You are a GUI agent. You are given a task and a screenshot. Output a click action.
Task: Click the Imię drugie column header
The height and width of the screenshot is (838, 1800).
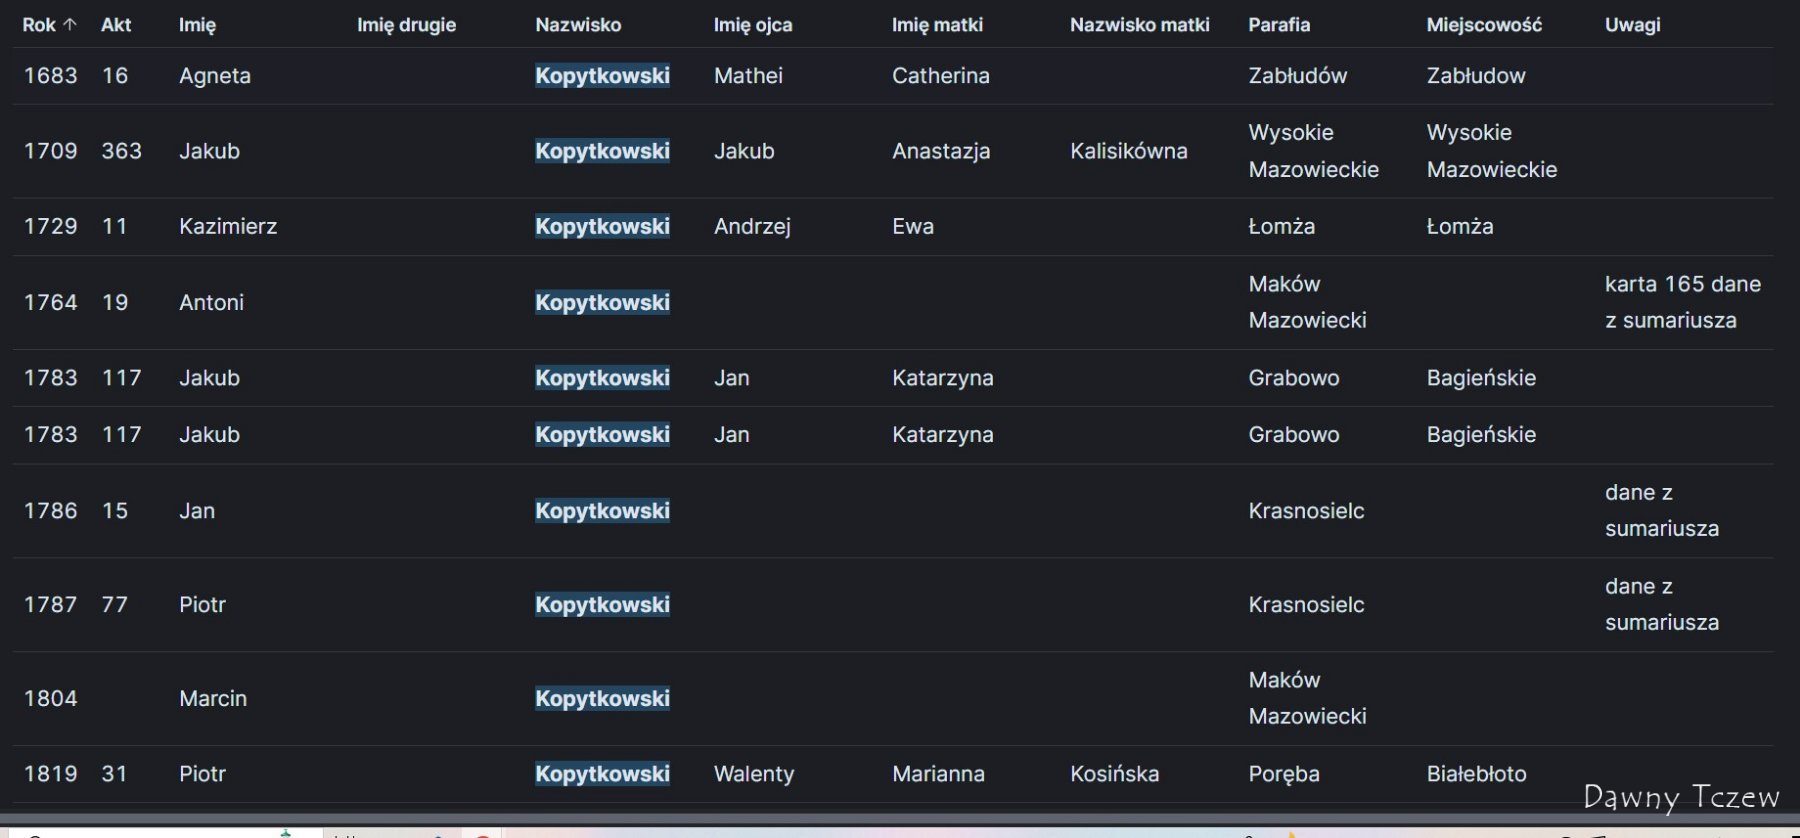pos(406,25)
